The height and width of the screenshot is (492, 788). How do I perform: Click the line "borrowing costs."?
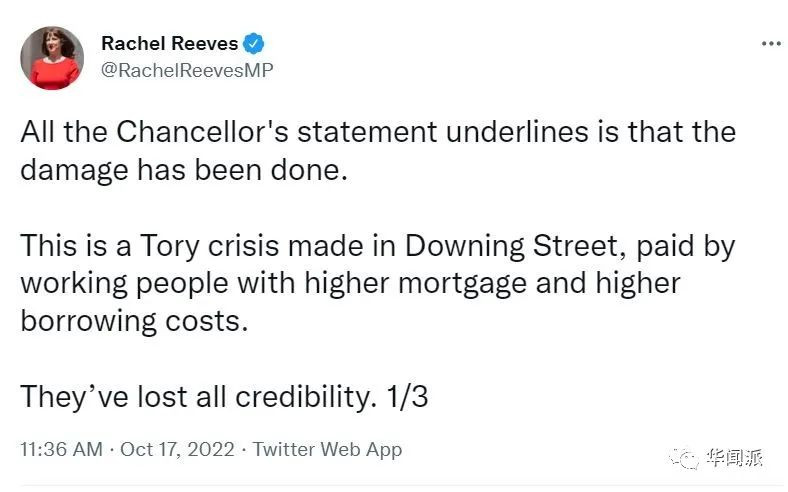[x=133, y=321]
